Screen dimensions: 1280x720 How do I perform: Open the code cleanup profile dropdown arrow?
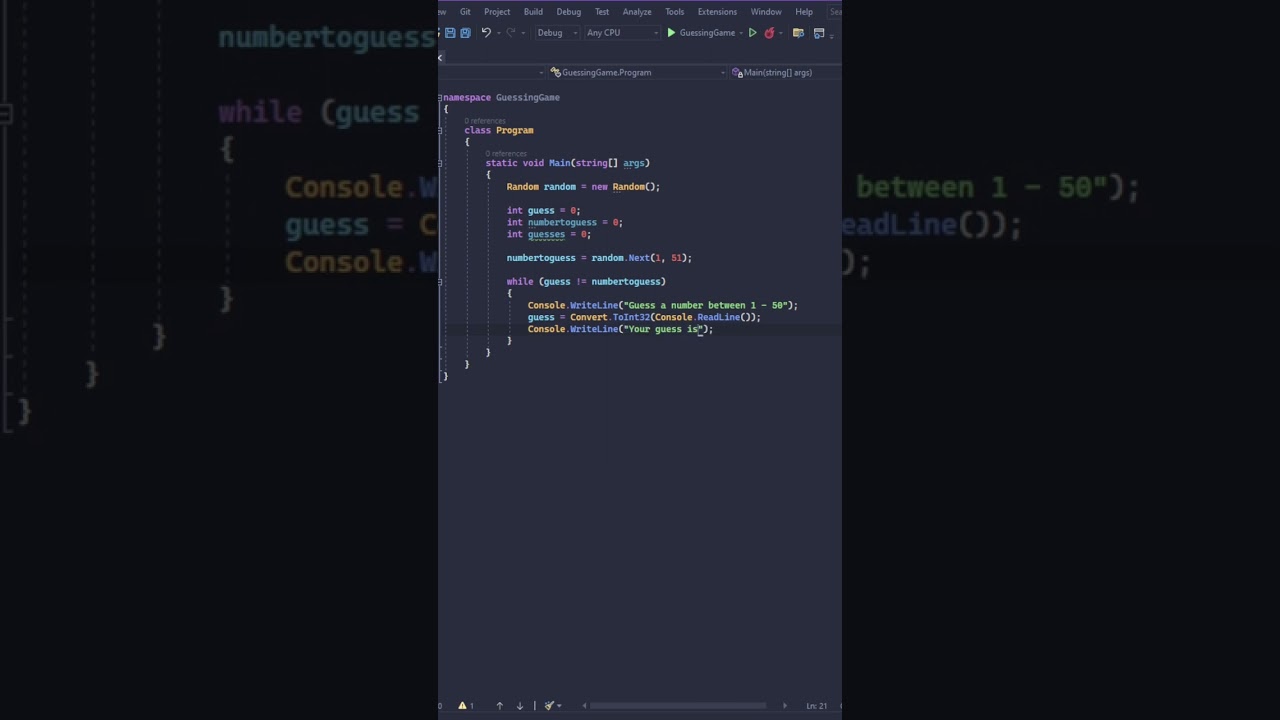[x=559, y=706]
